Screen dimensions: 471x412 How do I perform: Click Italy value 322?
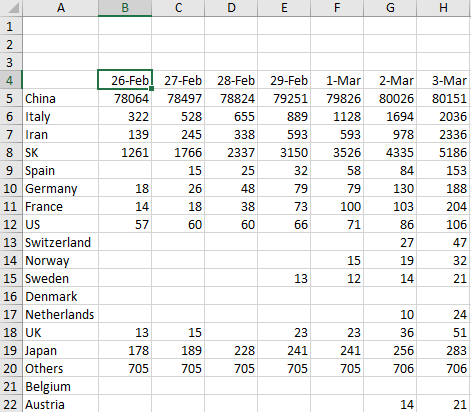point(125,116)
